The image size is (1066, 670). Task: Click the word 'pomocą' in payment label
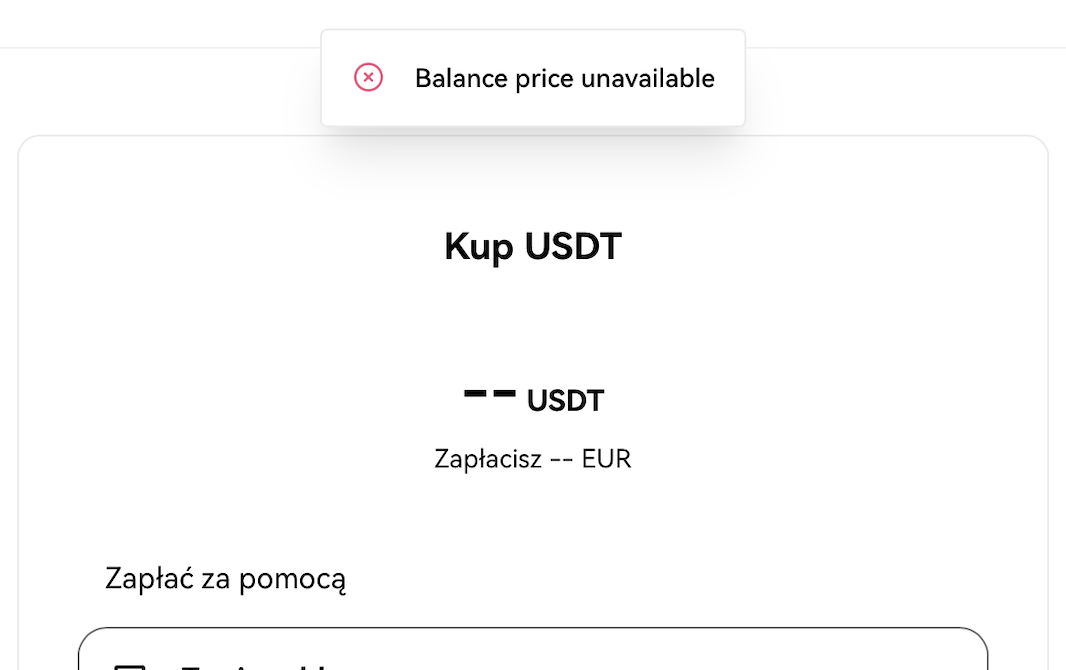coord(292,580)
